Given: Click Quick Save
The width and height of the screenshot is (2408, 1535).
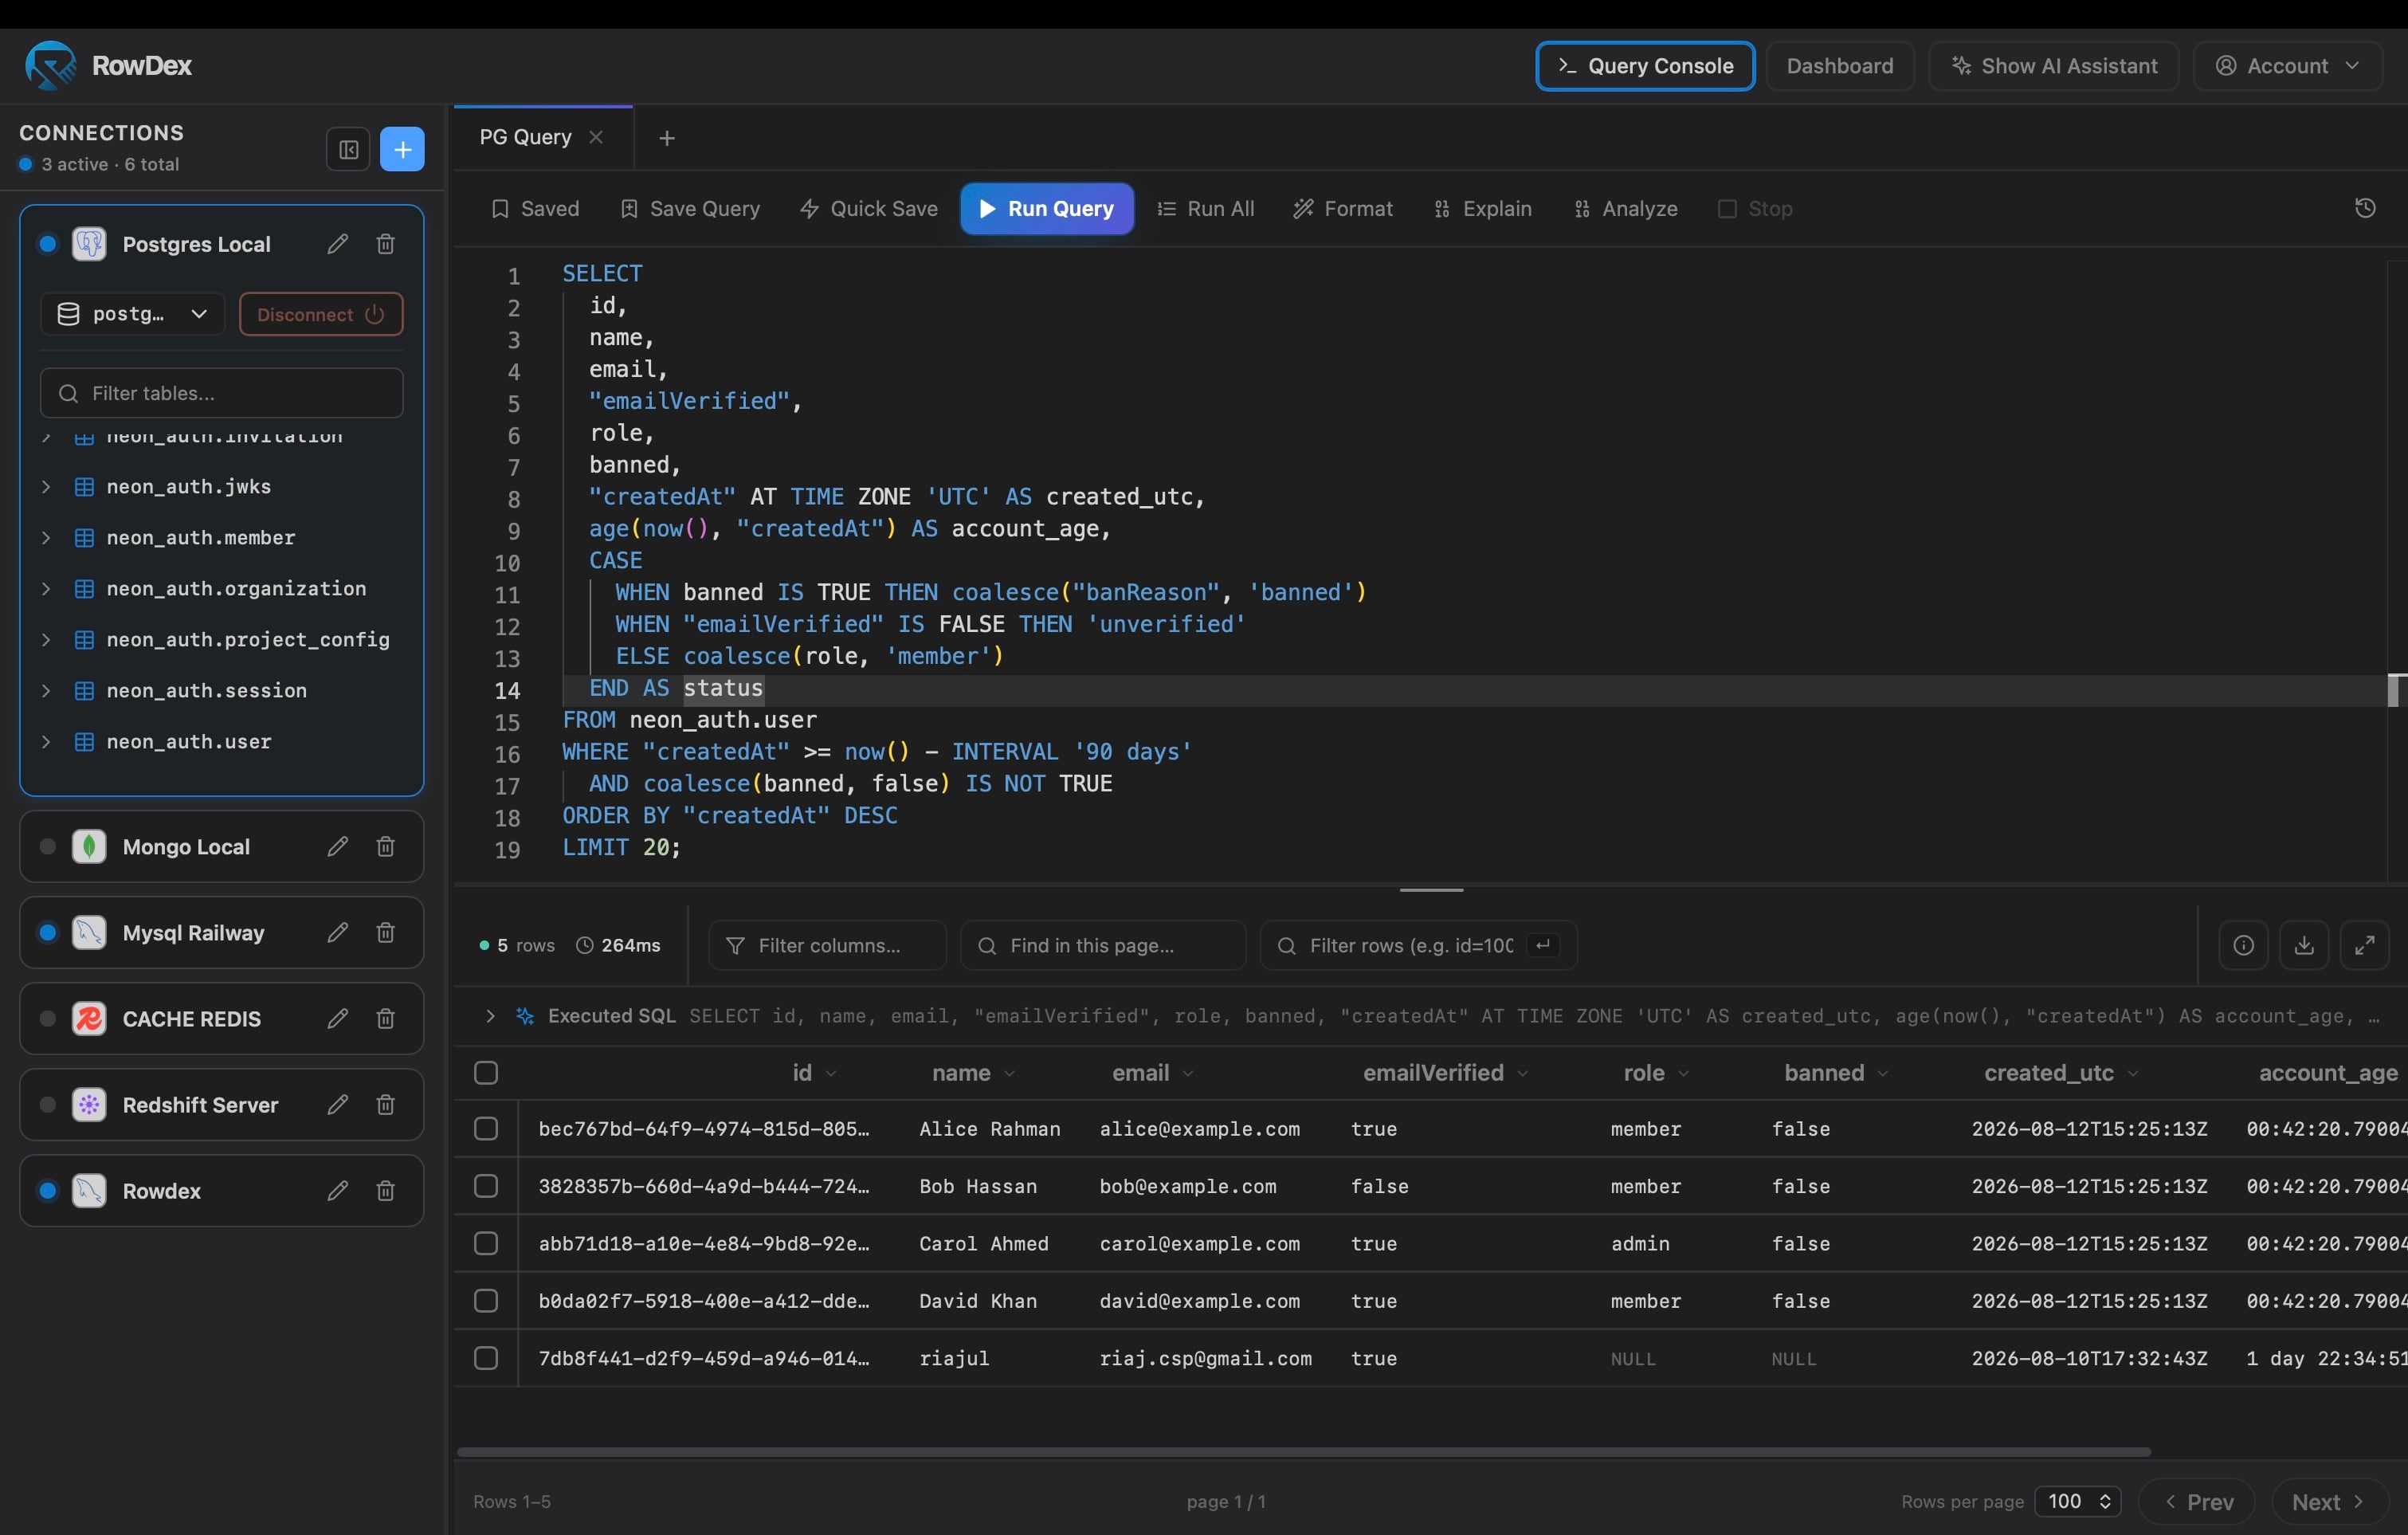Looking at the screenshot, I should pos(869,209).
